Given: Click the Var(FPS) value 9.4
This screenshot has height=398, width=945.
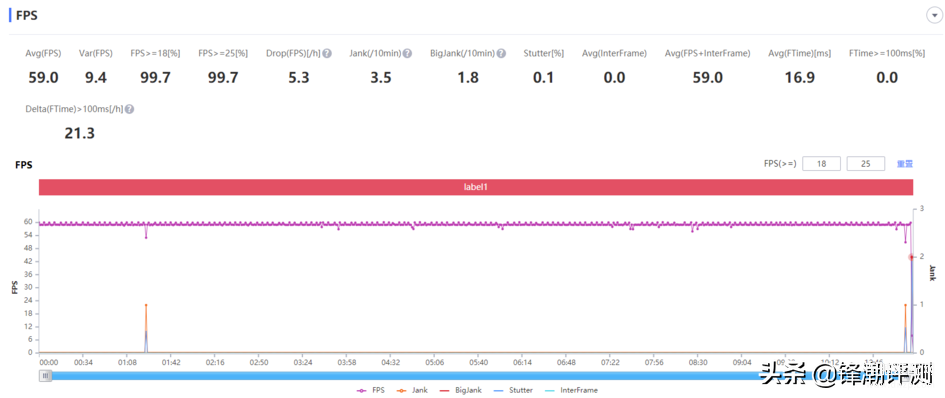Looking at the screenshot, I should [x=95, y=77].
